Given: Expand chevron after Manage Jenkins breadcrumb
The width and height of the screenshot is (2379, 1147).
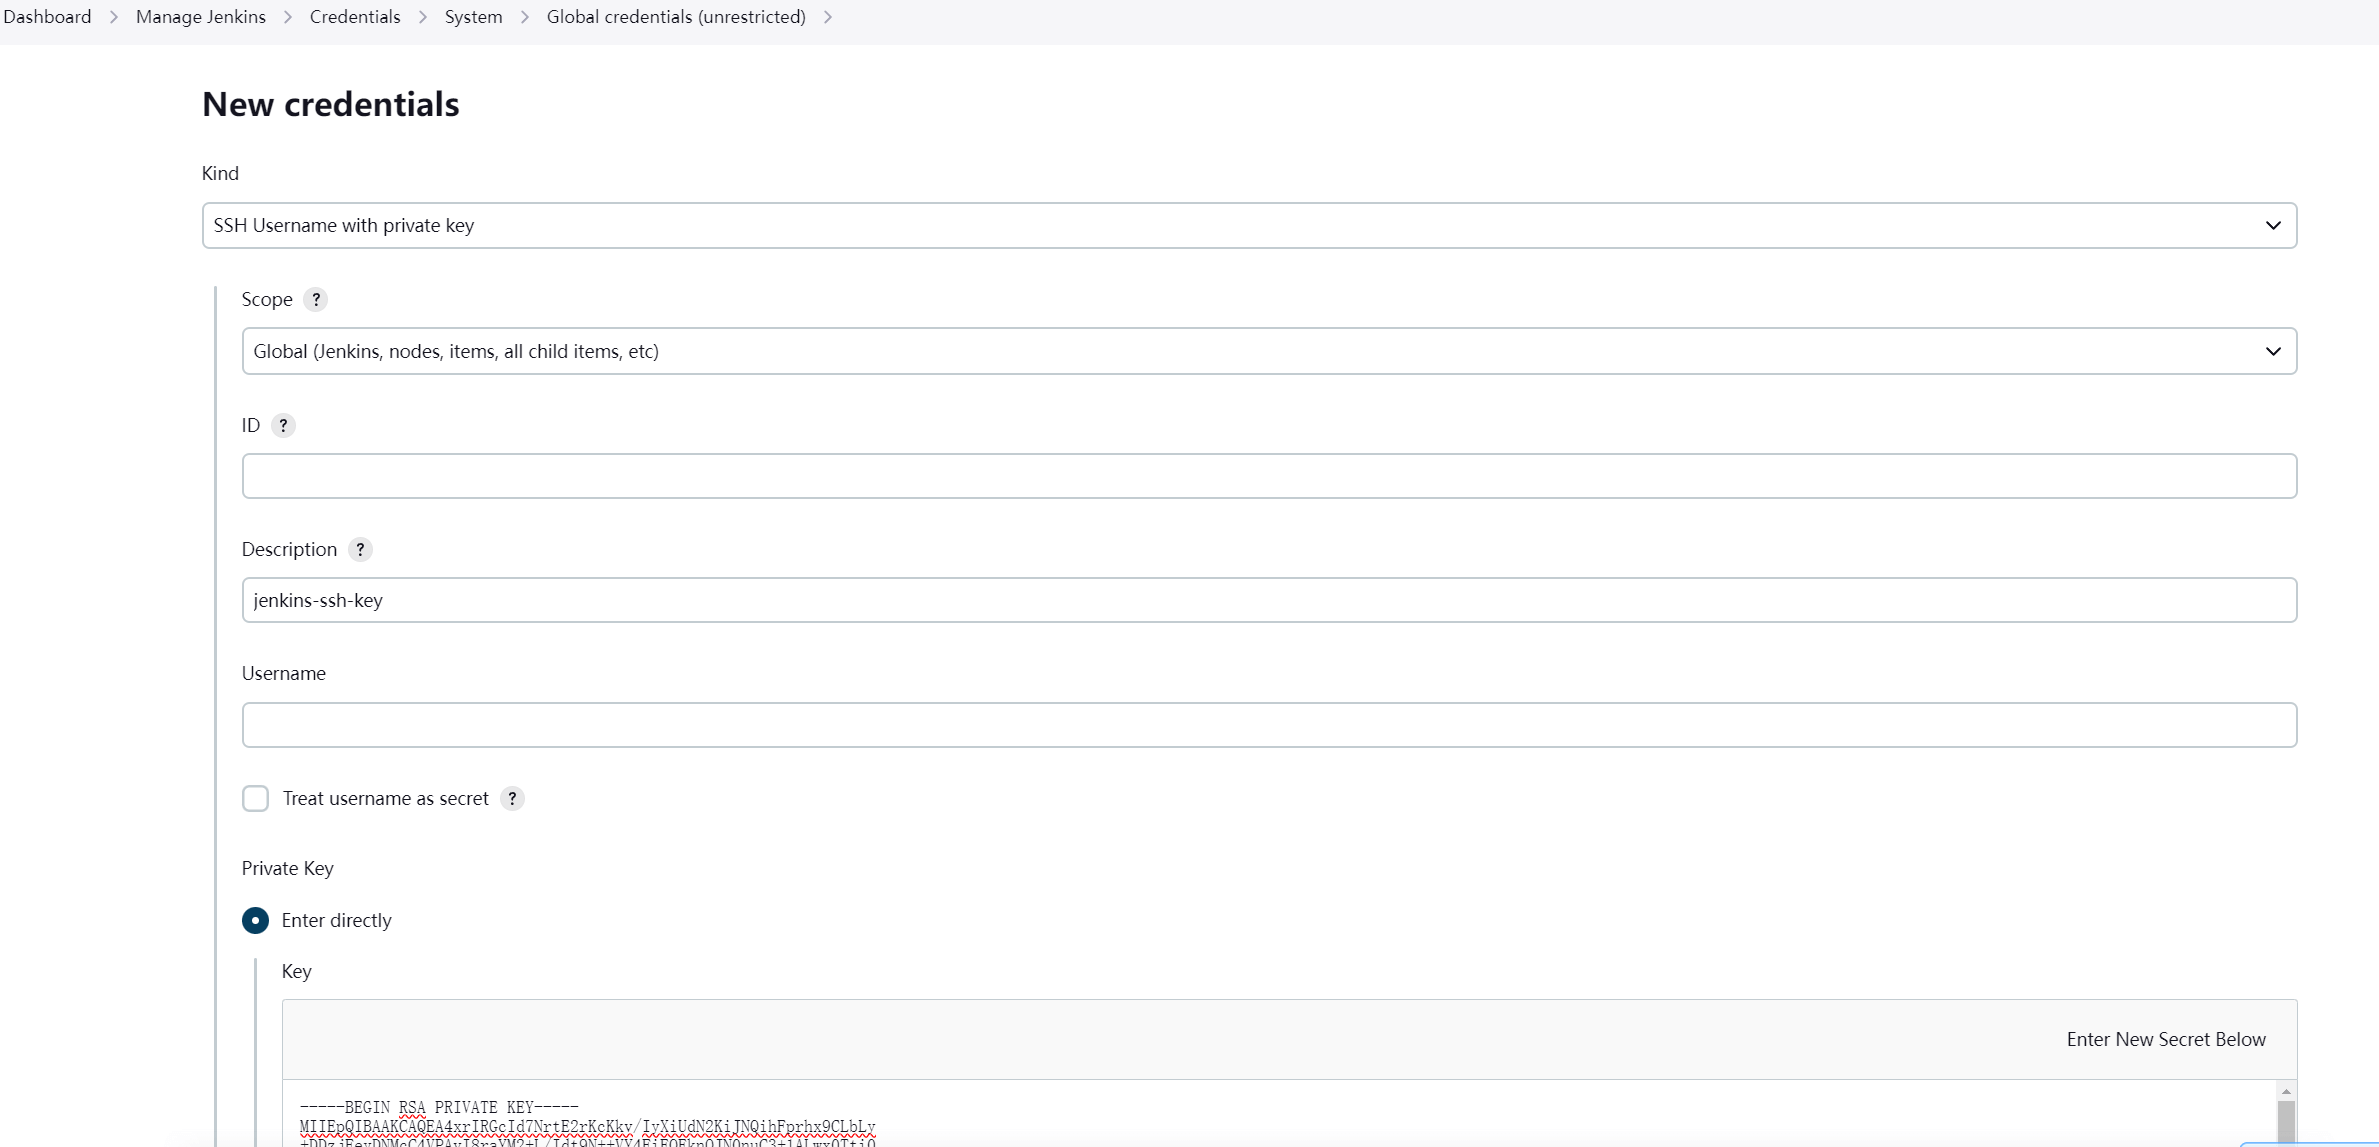Looking at the screenshot, I should (x=288, y=17).
